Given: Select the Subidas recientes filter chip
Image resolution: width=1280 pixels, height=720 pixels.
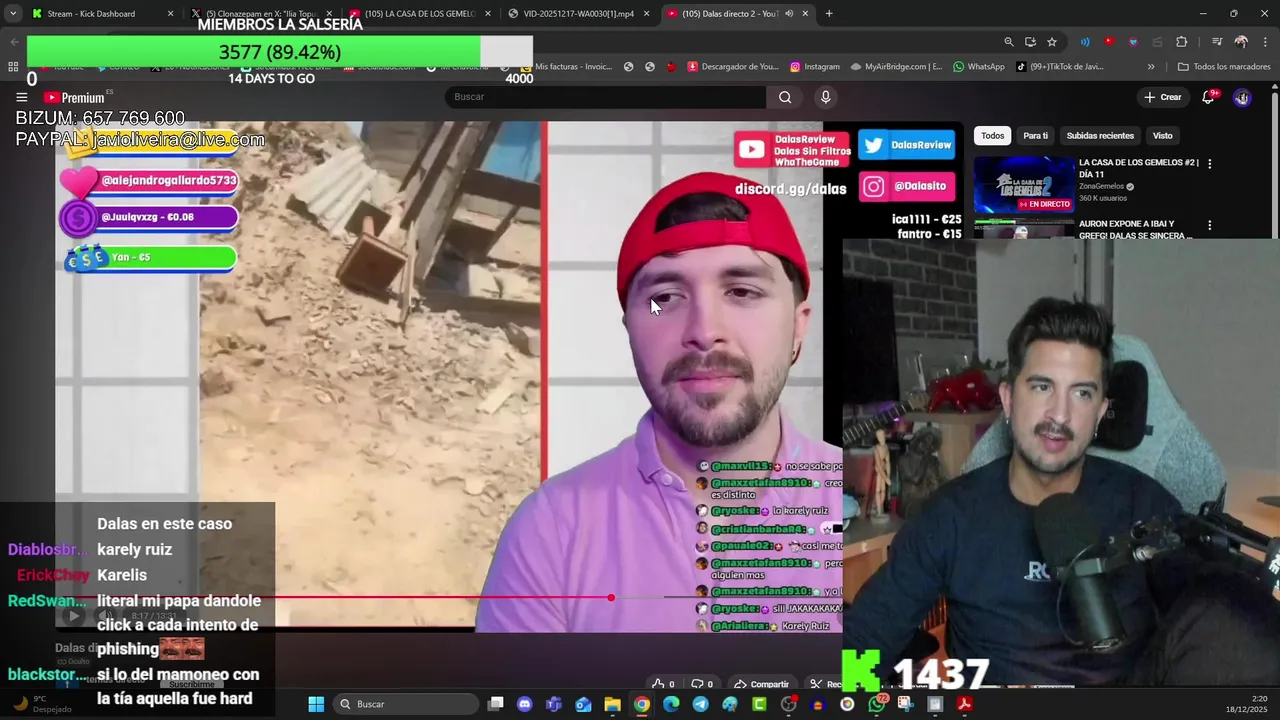Looking at the screenshot, I should pyautogui.click(x=1100, y=136).
